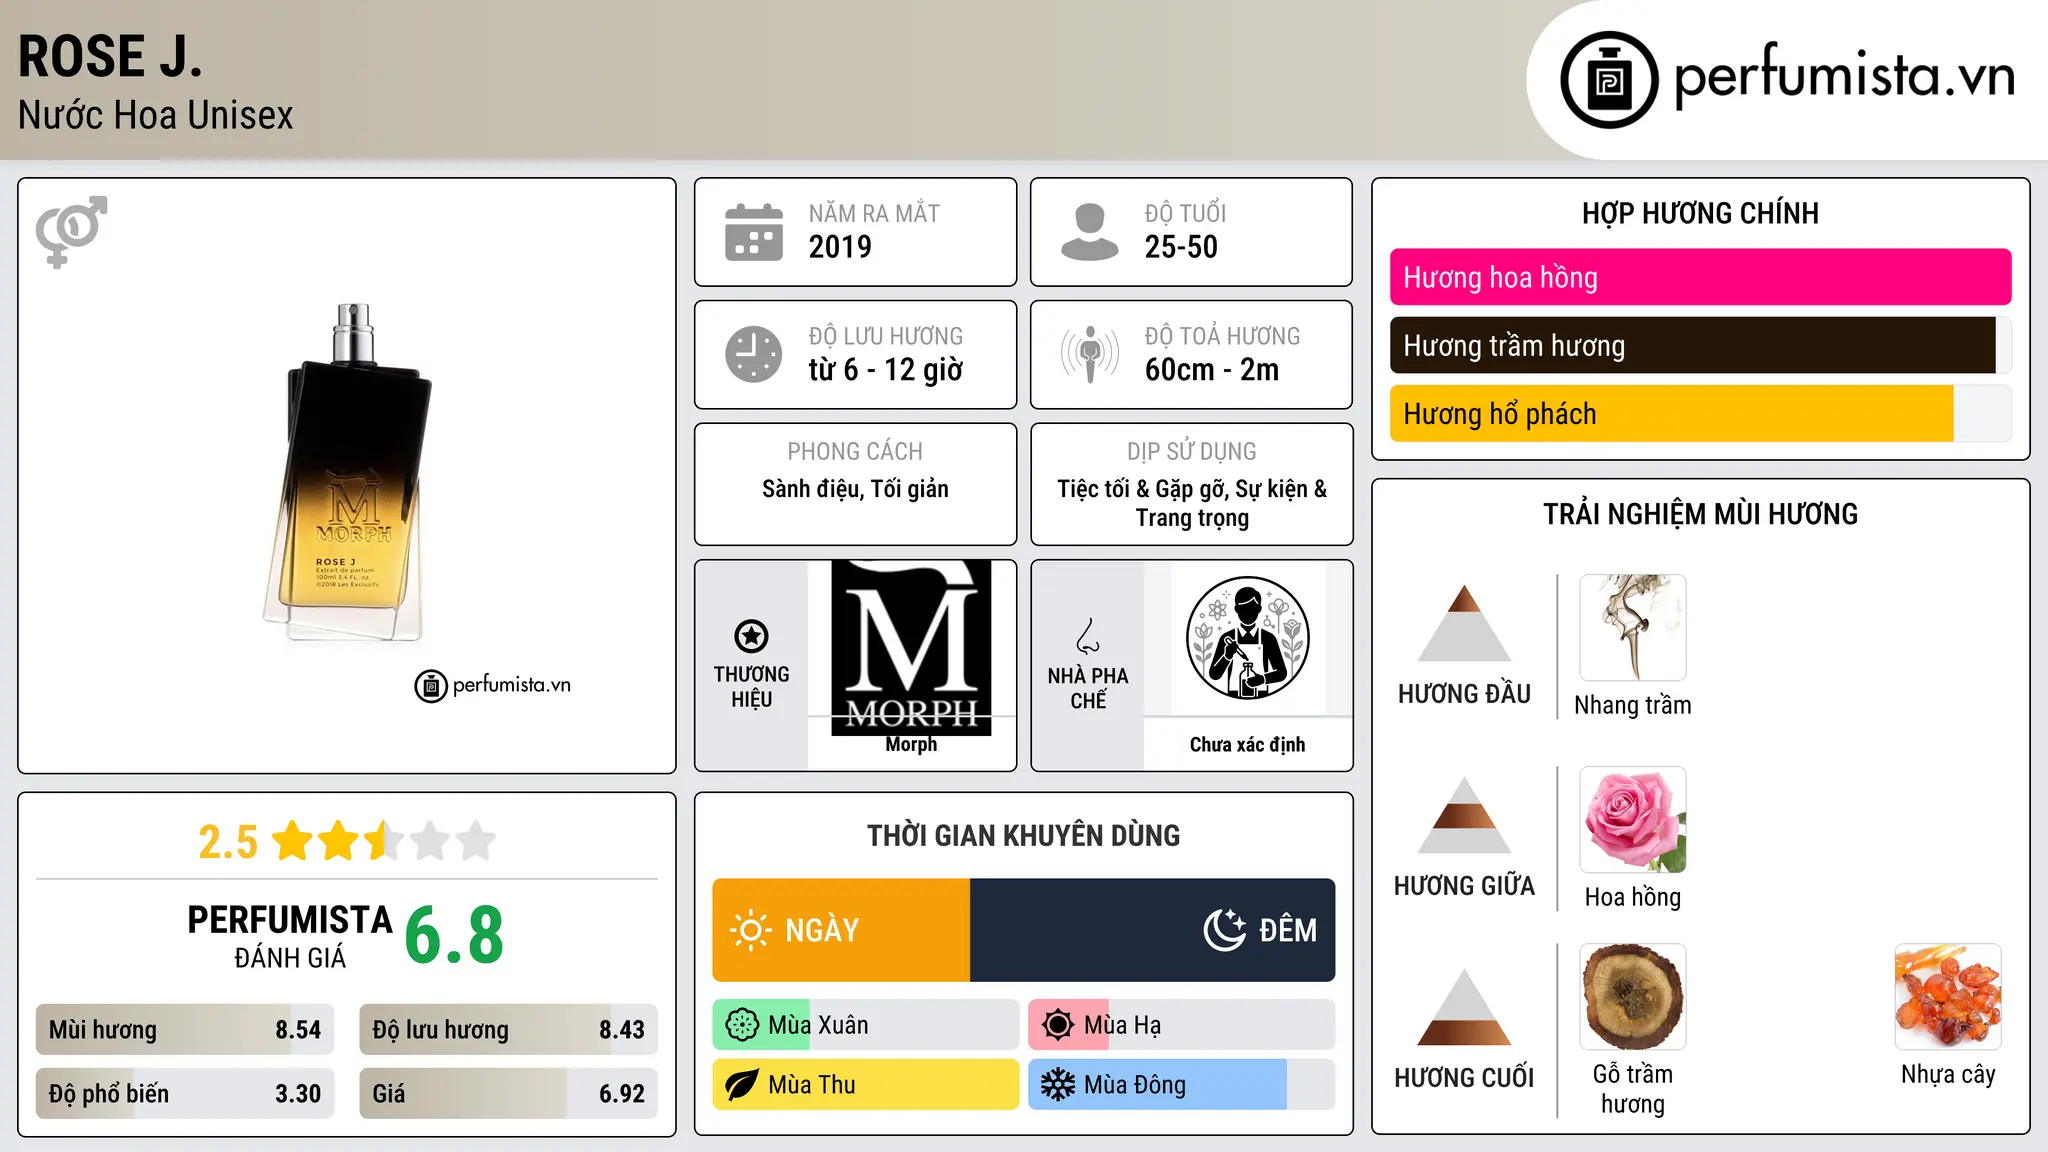2048x1152 pixels.
Task: Click the nose icon above Nhà pha chế
Action: [x=1088, y=636]
